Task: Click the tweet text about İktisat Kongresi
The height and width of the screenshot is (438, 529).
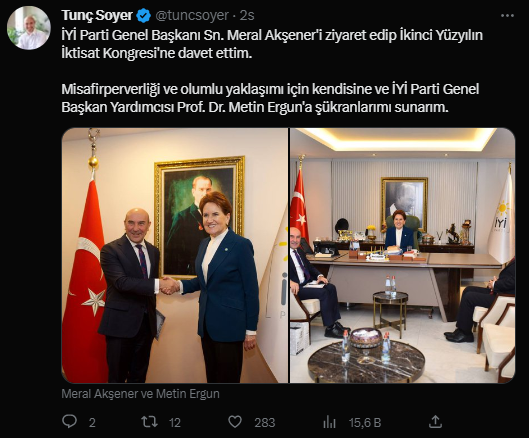Action: 272,44
